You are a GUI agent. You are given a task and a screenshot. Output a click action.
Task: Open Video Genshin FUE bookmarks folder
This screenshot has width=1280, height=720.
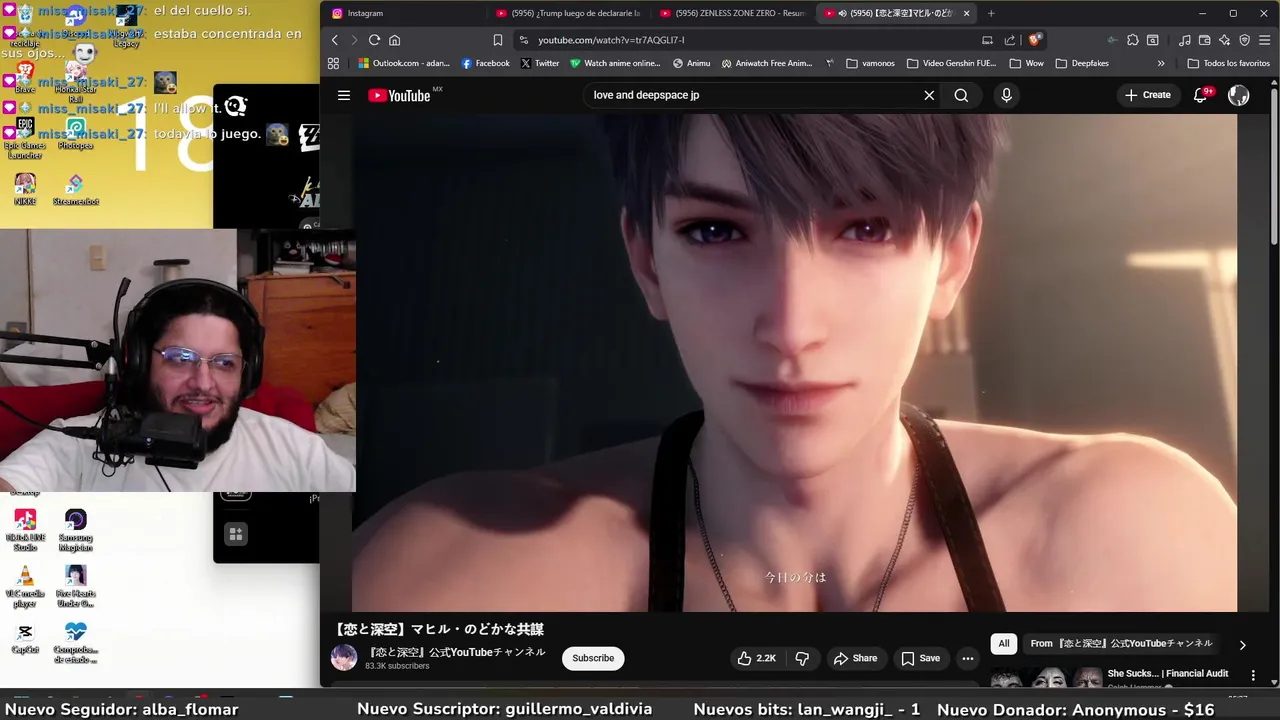951,63
